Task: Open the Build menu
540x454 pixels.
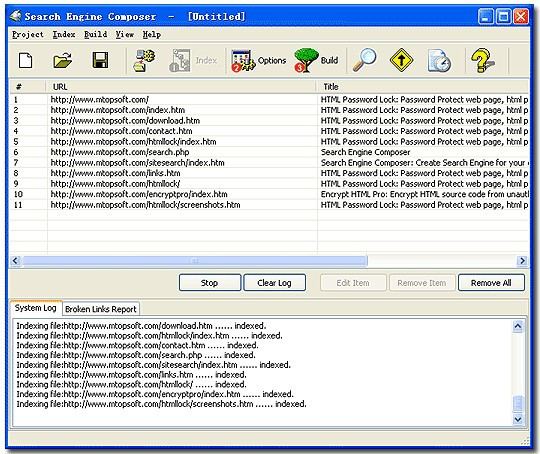Action: (95, 34)
